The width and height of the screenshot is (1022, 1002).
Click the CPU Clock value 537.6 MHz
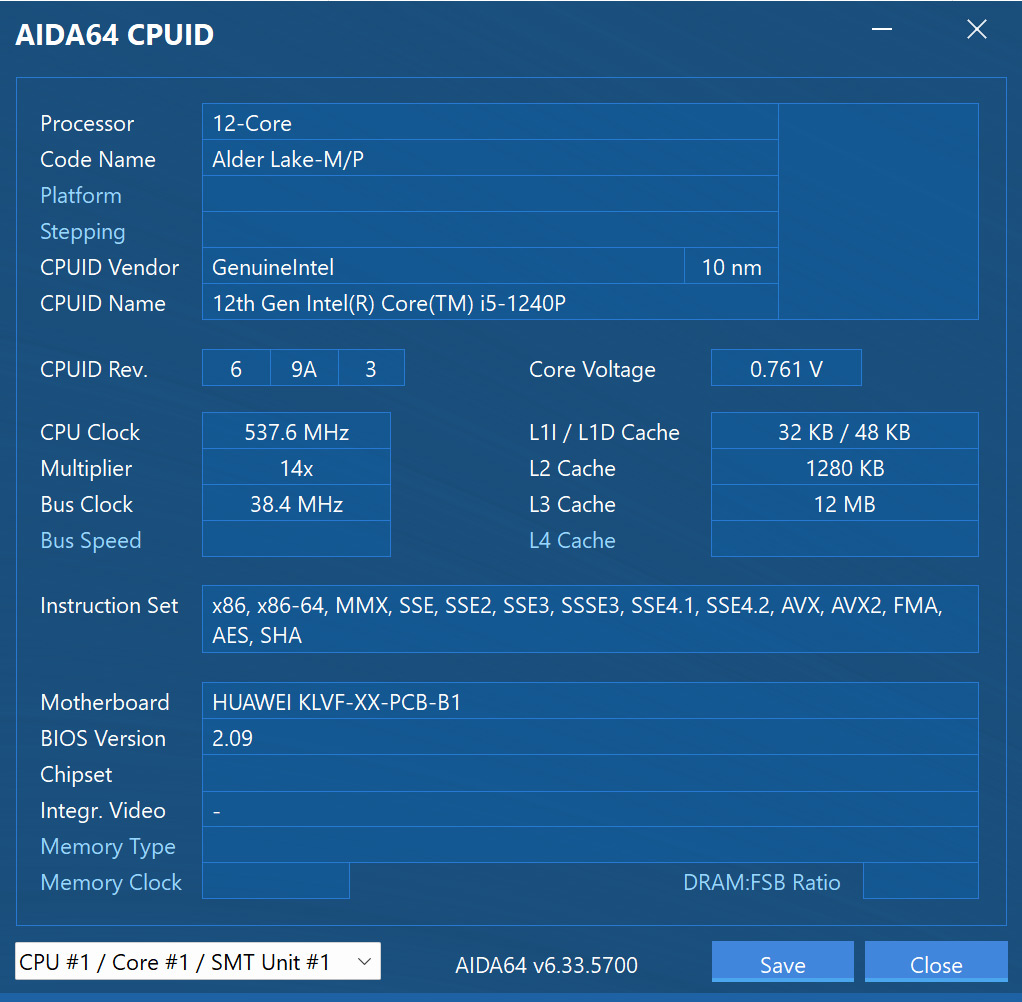(x=297, y=431)
